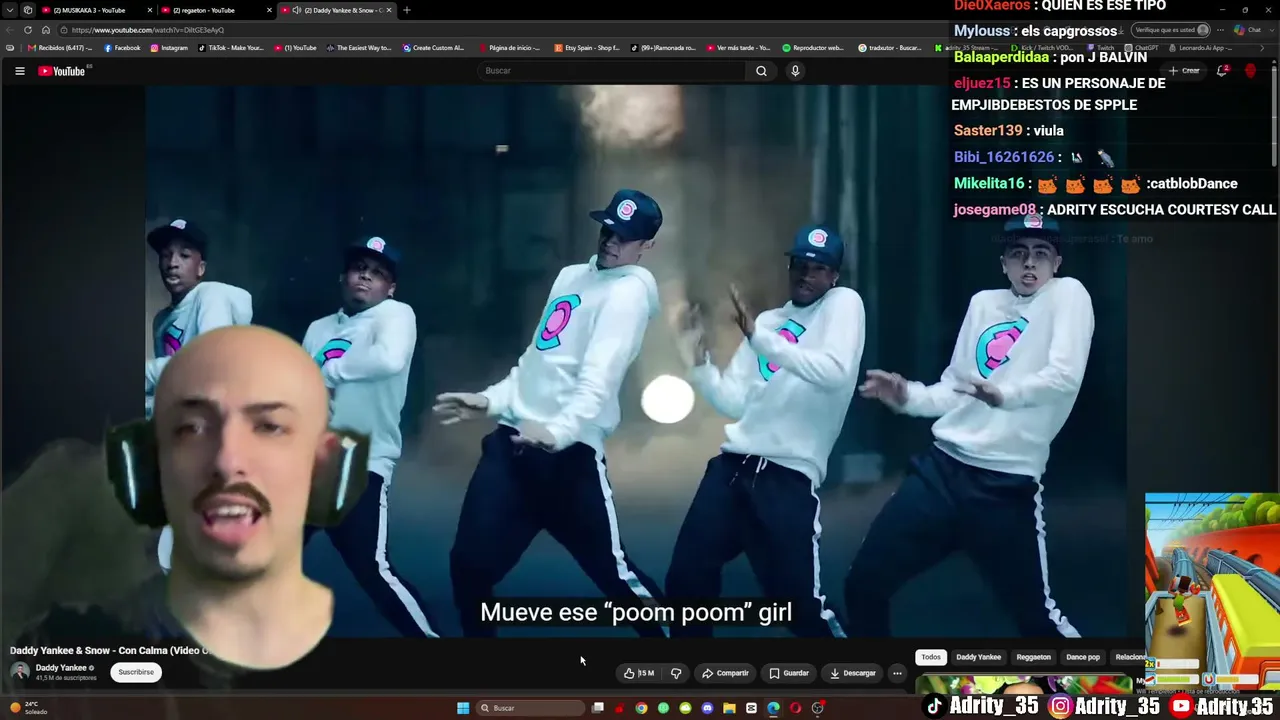
Task: Click the YouTube search magnifier button
Action: coord(761,71)
